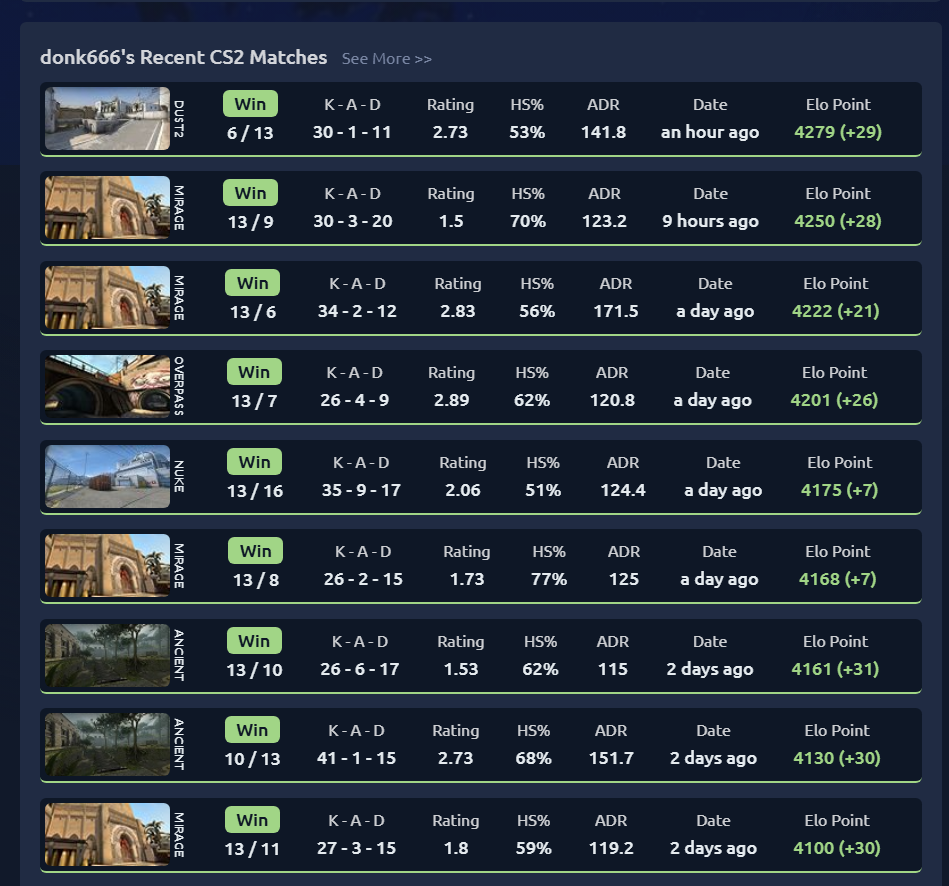Screen dimensions: 949x886
Task: Click the Win badge above the 13 / 9 score
Action: click(250, 193)
